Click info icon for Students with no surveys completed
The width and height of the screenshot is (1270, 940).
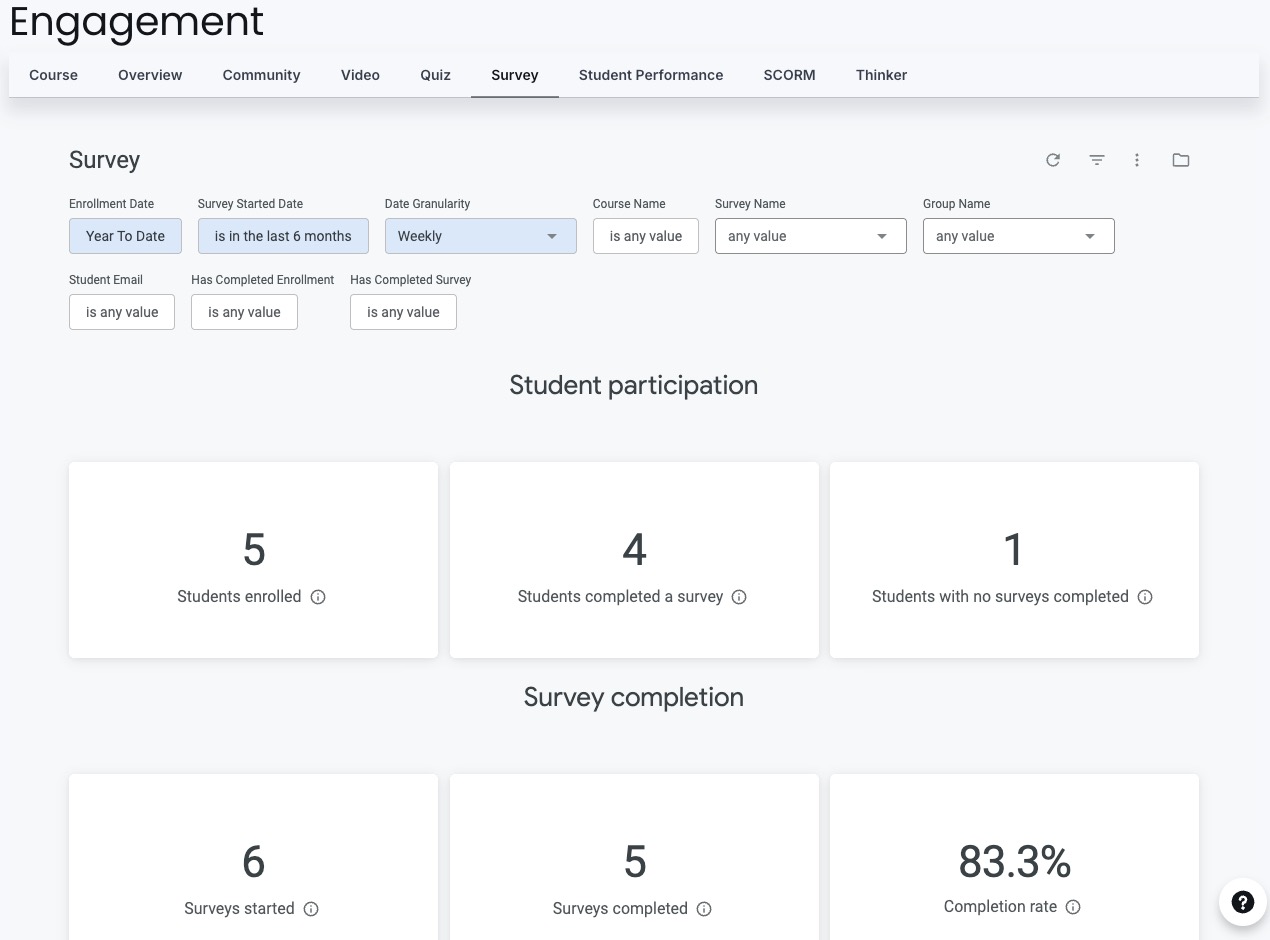pyautogui.click(x=1144, y=596)
